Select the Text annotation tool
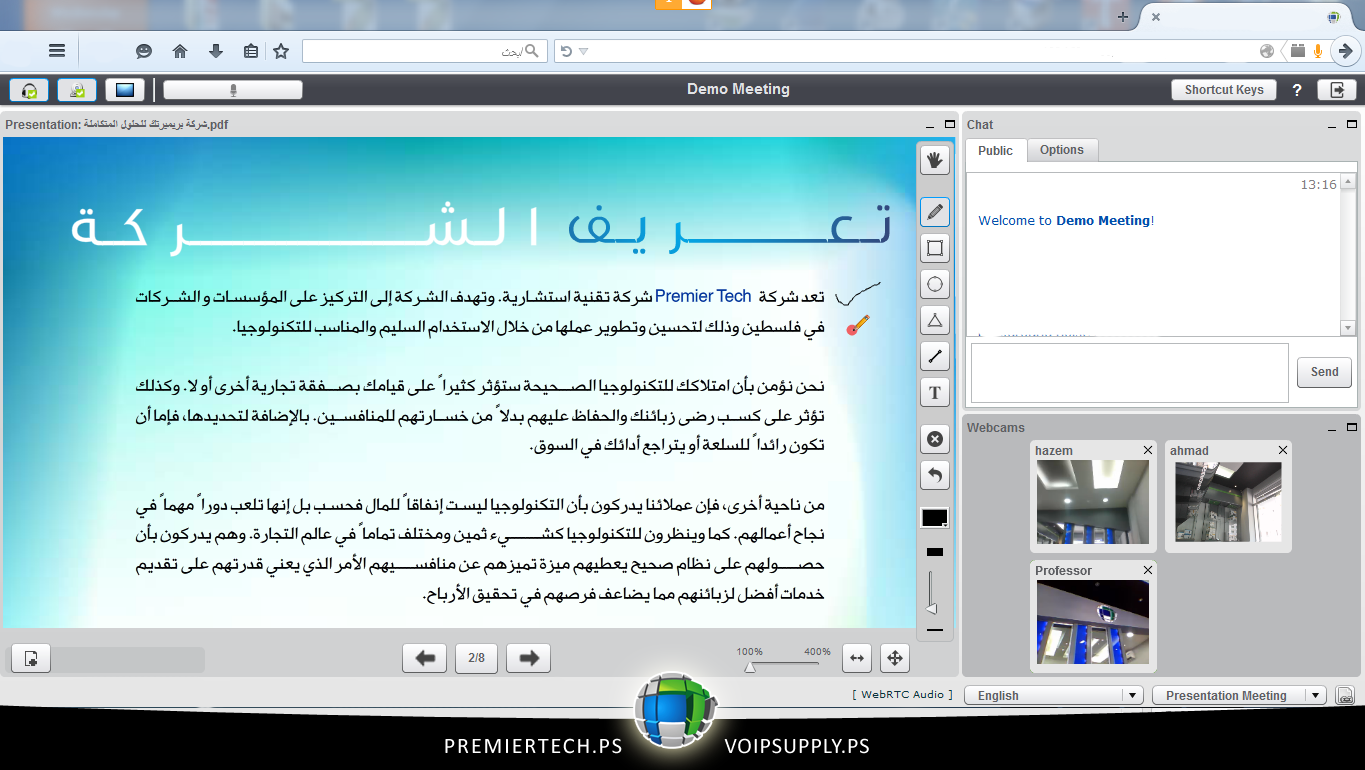This screenshot has width=1365, height=770. [935, 392]
